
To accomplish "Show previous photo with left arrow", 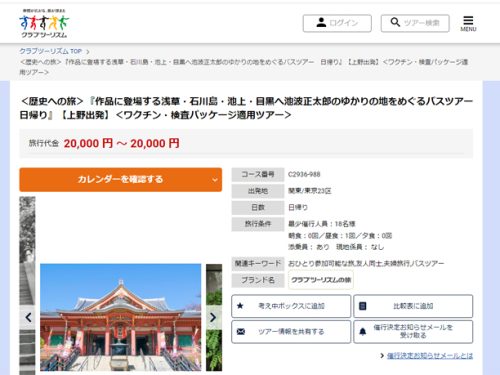I will click(x=28, y=317).
